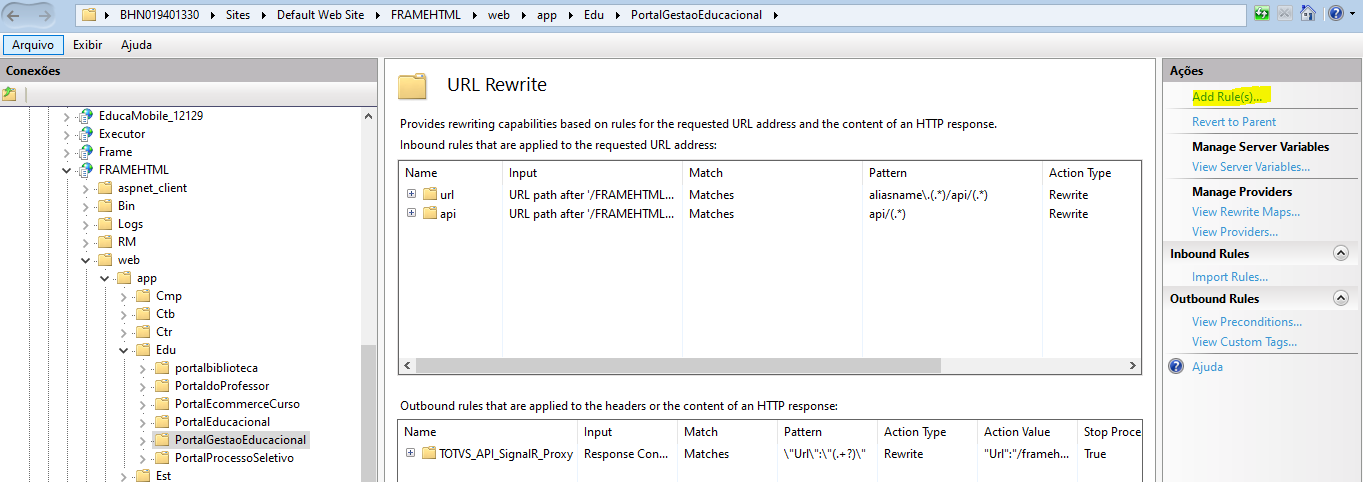Image resolution: width=1363 pixels, height=482 pixels.
Task: Open the blue help question-mark icon in top toolbar
Action: pyautogui.click(x=1334, y=14)
